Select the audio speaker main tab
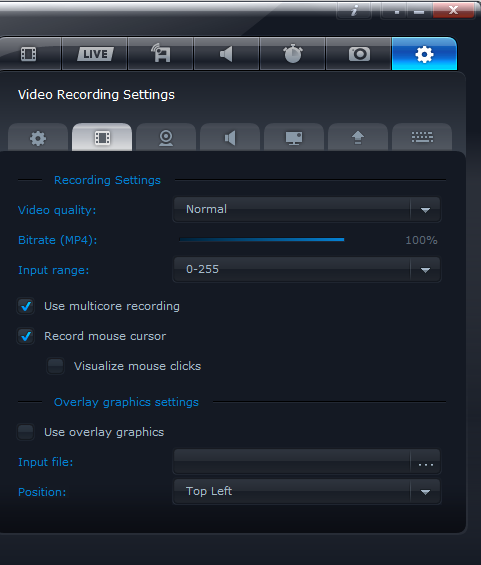Image resolution: width=481 pixels, height=565 pixels. pyautogui.click(x=227, y=54)
